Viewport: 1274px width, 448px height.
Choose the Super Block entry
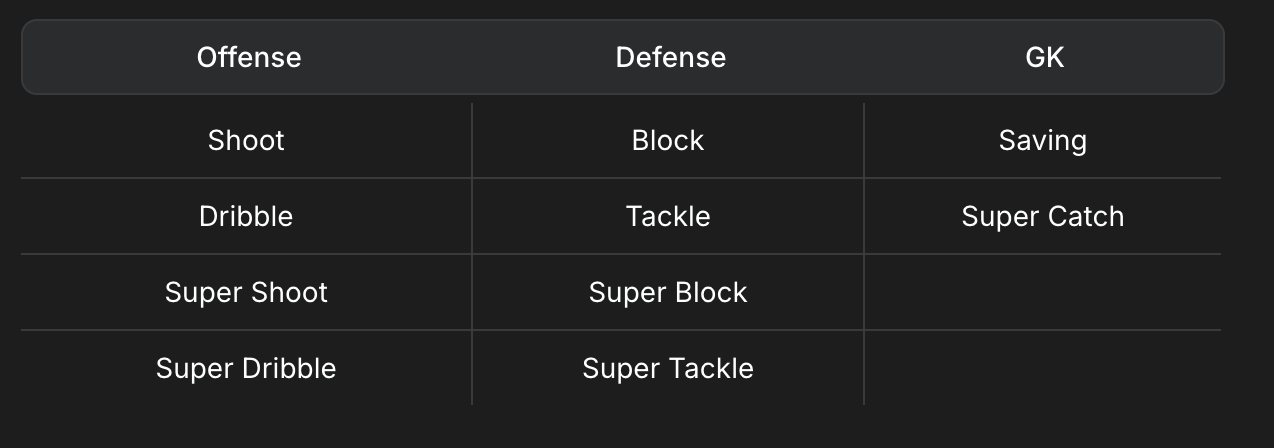(668, 293)
